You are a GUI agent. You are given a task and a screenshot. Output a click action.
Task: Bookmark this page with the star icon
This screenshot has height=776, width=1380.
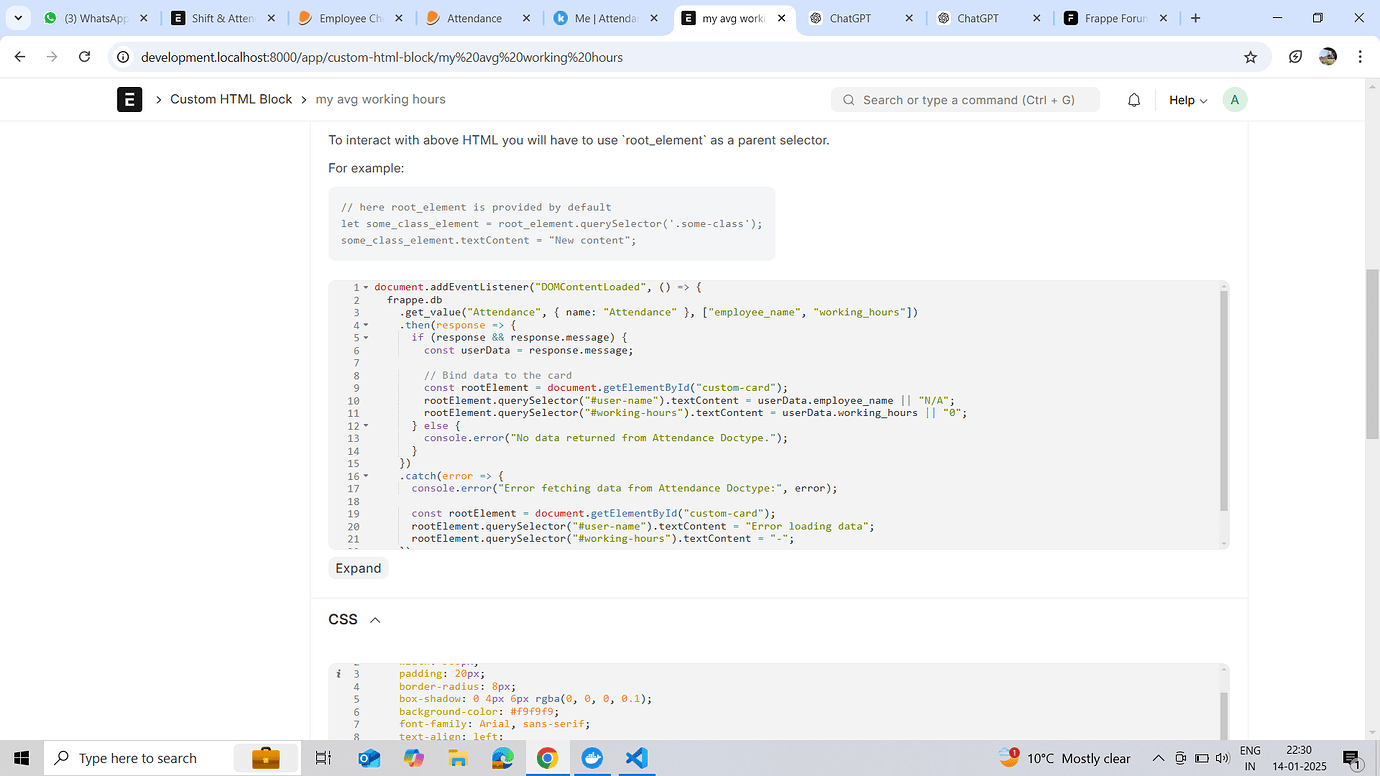[x=1250, y=57]
